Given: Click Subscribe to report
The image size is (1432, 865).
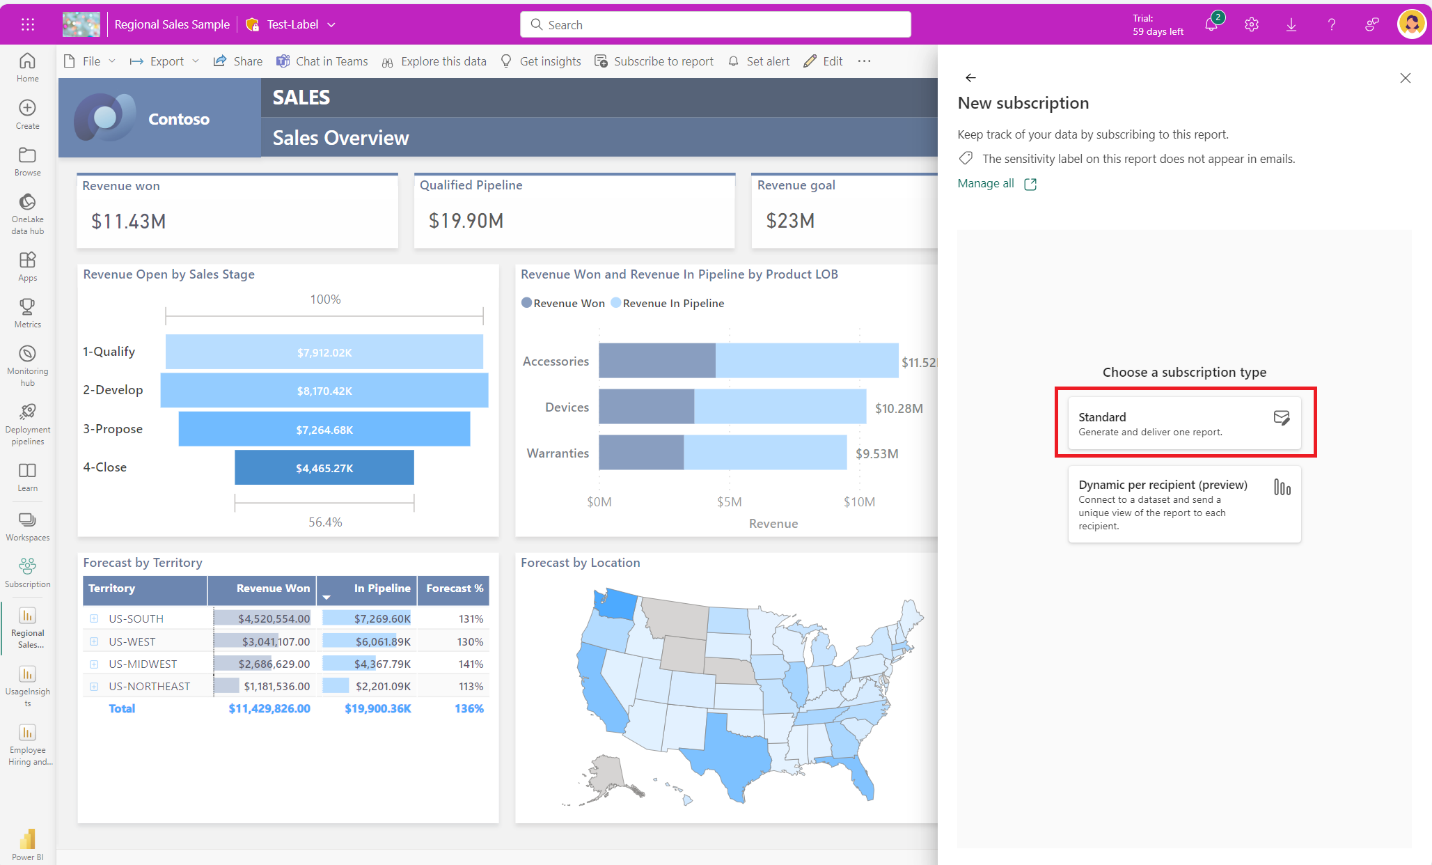Looking at the screenshot, I should pos(654,61).
